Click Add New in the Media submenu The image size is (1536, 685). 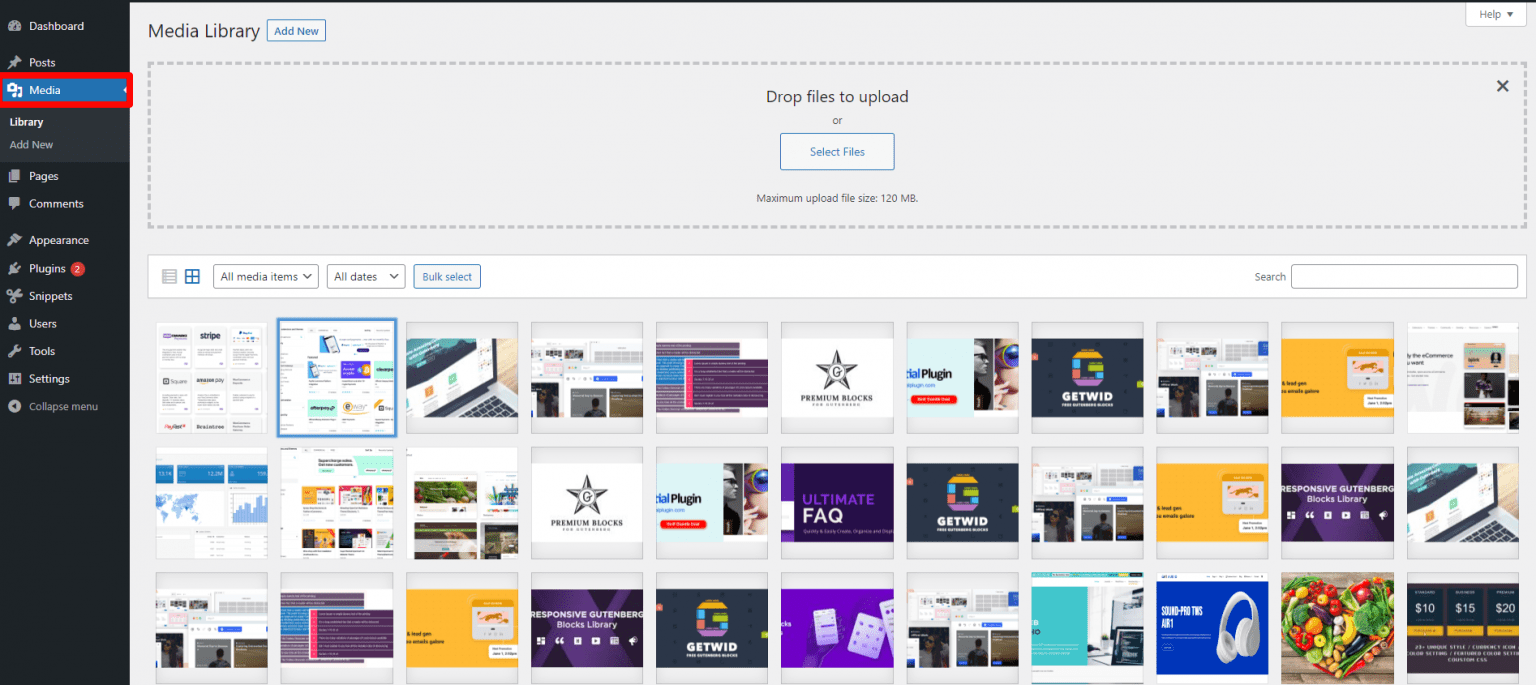[x=30, y=144]
